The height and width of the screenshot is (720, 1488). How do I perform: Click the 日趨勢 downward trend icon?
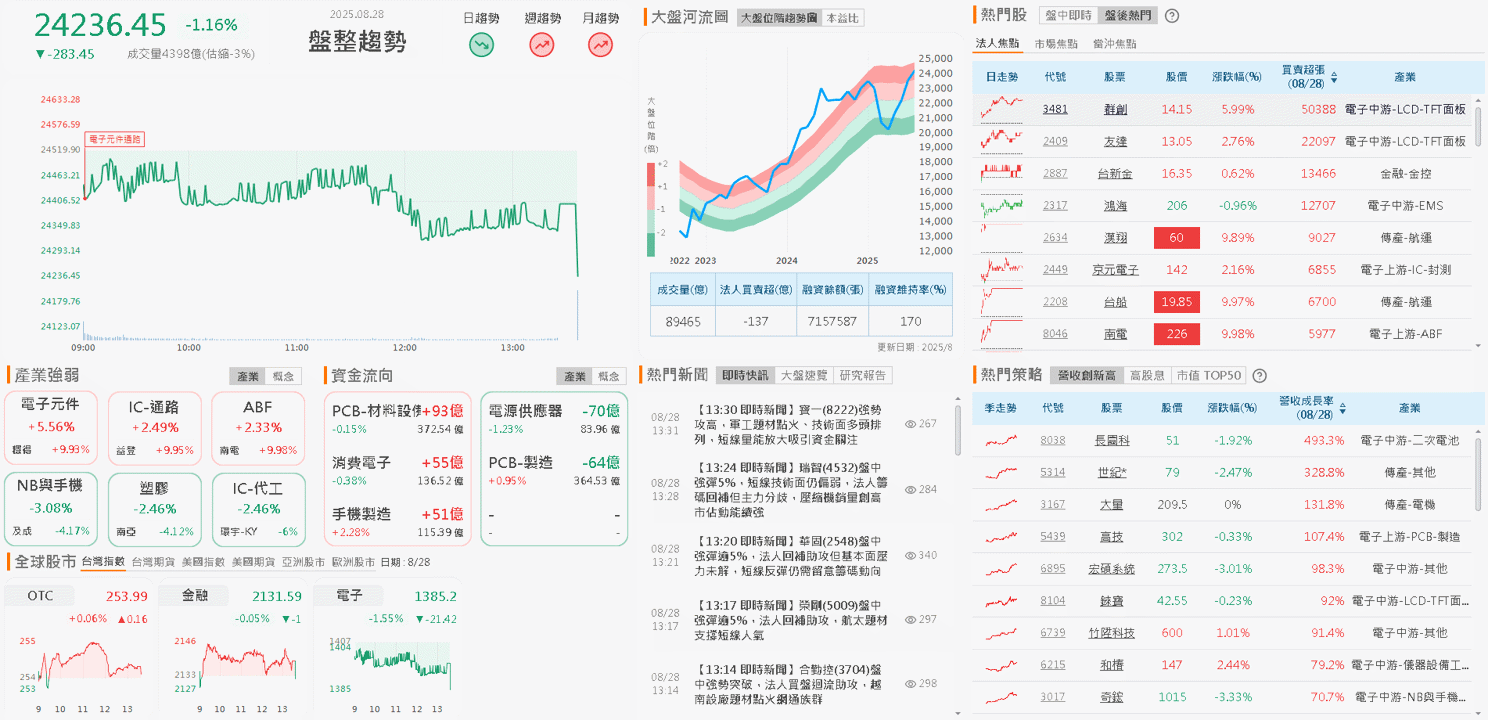(482, 44)
